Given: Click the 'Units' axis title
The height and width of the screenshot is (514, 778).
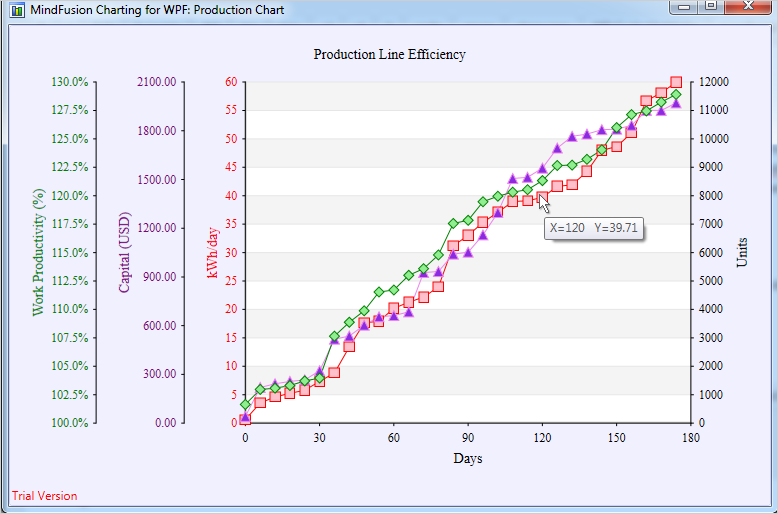Looking at the screenshot, I should (742, 252).
